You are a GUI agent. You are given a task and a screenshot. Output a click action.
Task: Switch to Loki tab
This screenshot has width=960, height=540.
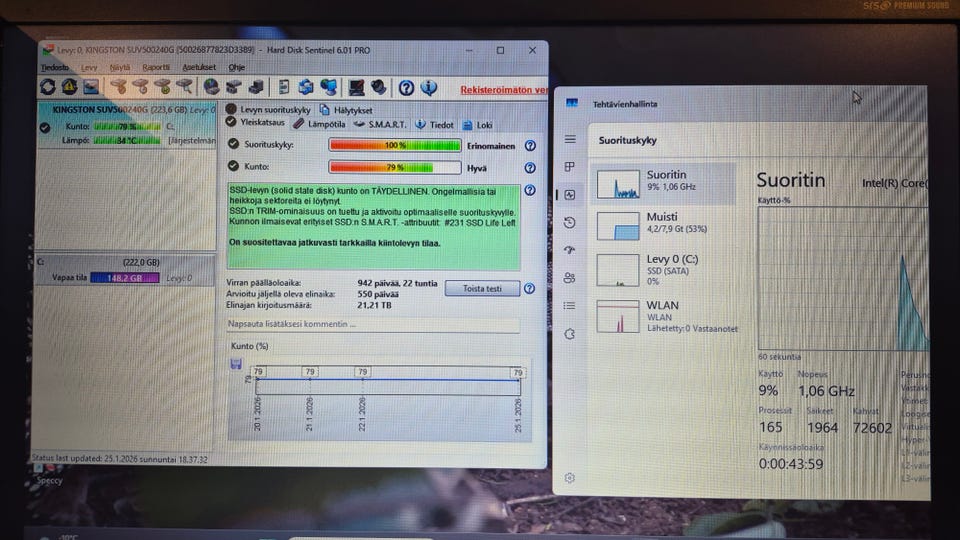(478, 125)
